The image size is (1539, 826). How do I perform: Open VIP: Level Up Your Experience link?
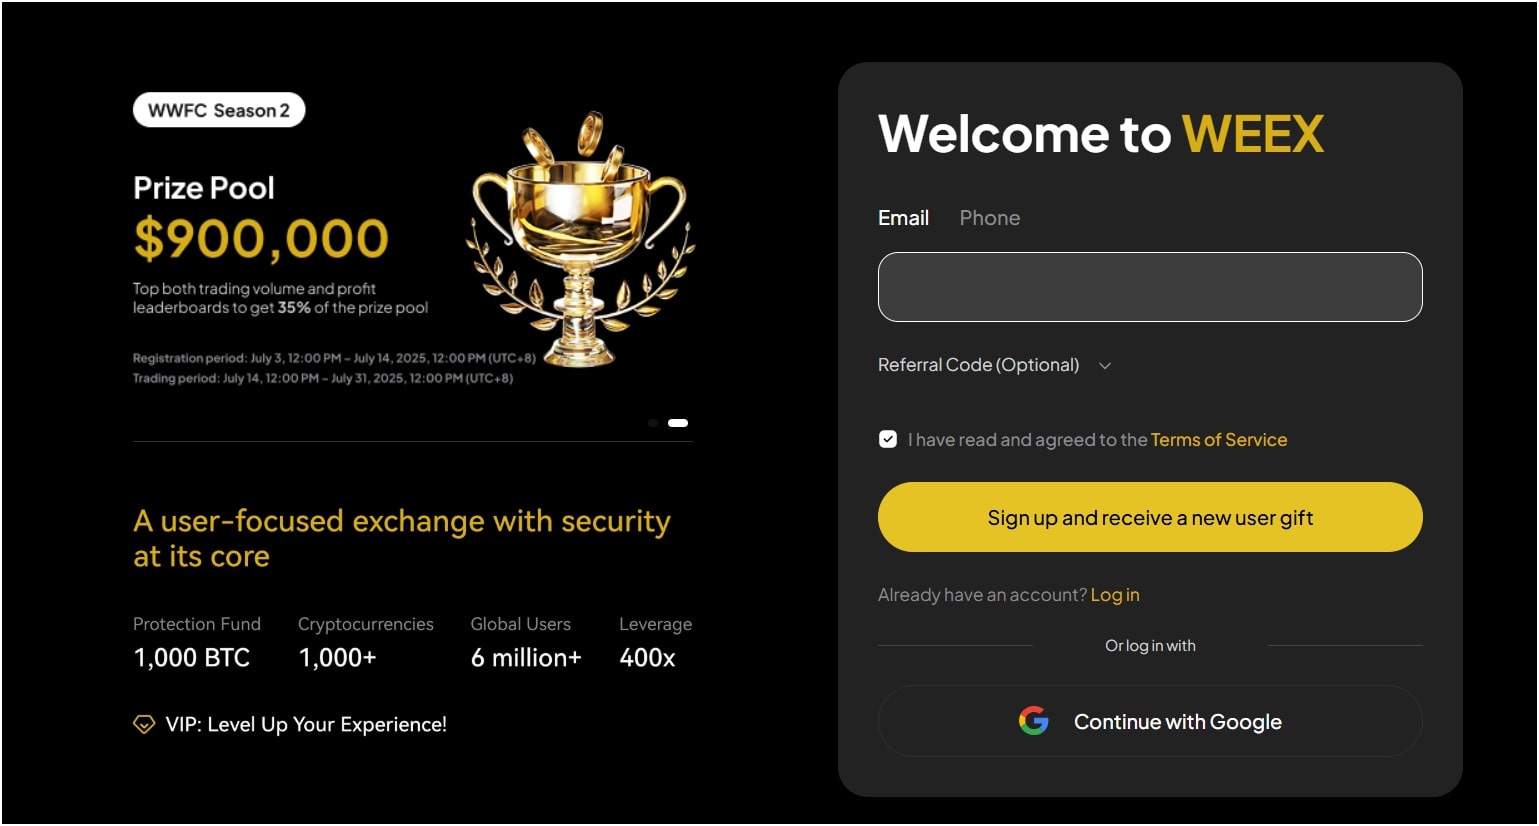point(306,725)
